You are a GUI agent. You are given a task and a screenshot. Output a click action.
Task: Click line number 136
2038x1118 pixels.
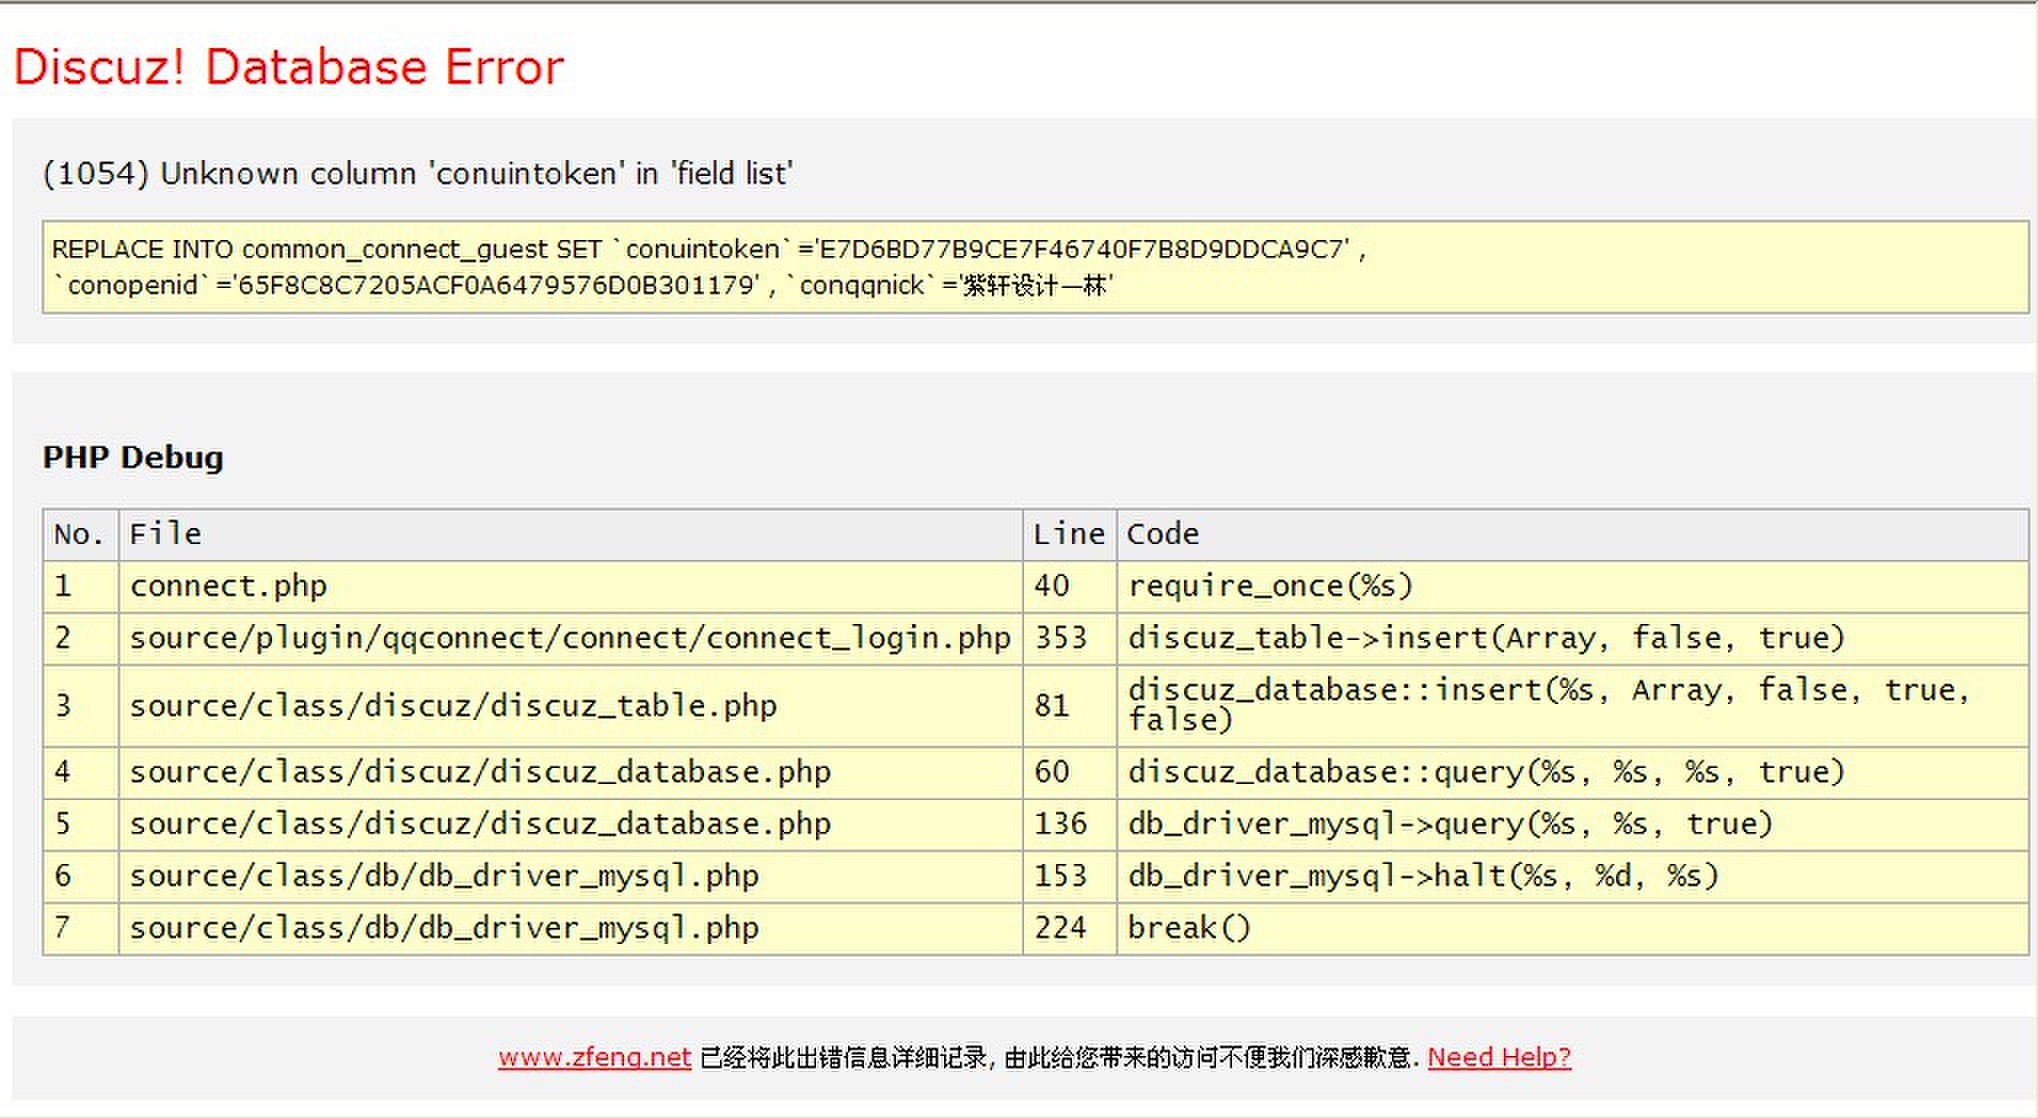point(1070,825)
